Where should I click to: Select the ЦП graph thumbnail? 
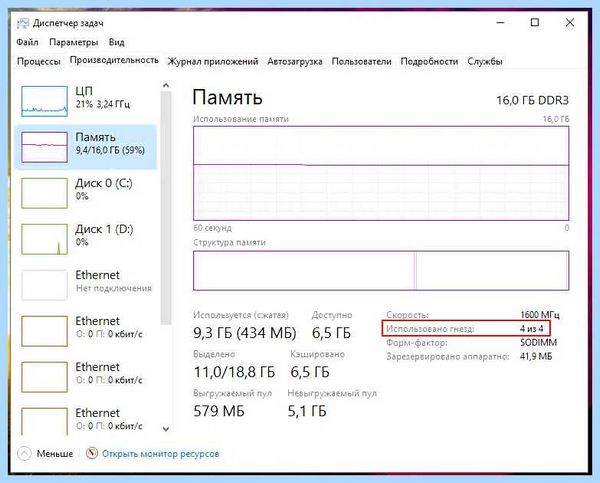(x=44, y=101)
